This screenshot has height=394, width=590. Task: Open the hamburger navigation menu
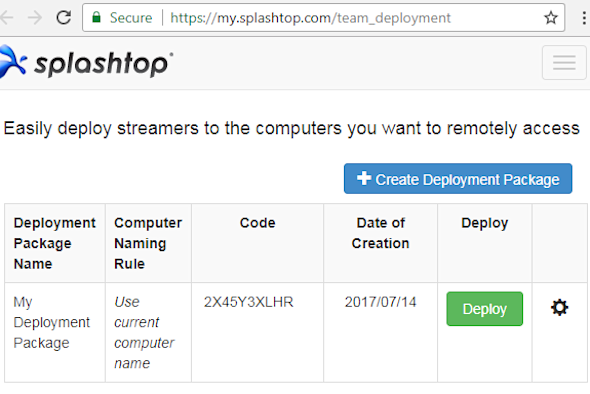564,62
